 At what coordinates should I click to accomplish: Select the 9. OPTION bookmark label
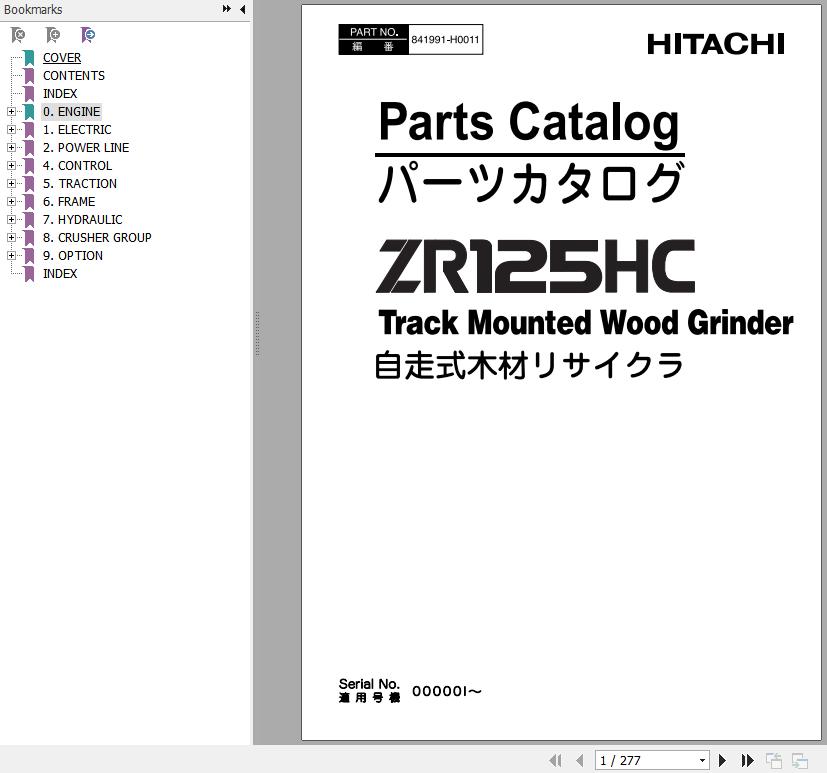point(73,256)
